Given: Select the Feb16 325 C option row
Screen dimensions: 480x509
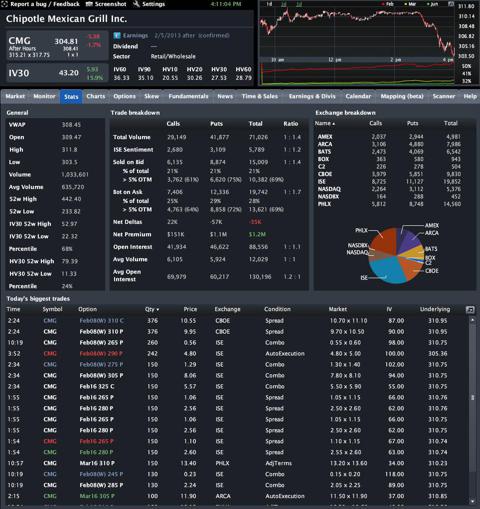Looking at the screenshot, I should [236, 387].
